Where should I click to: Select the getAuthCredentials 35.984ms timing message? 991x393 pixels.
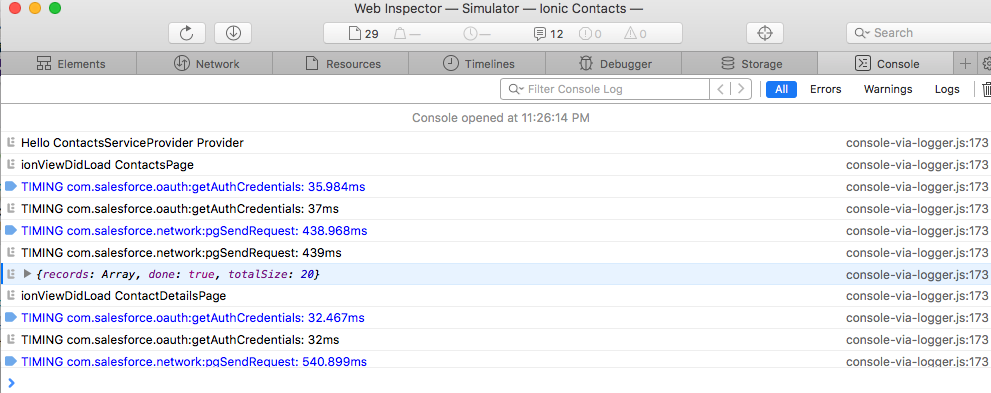click(x=193, y=187)
